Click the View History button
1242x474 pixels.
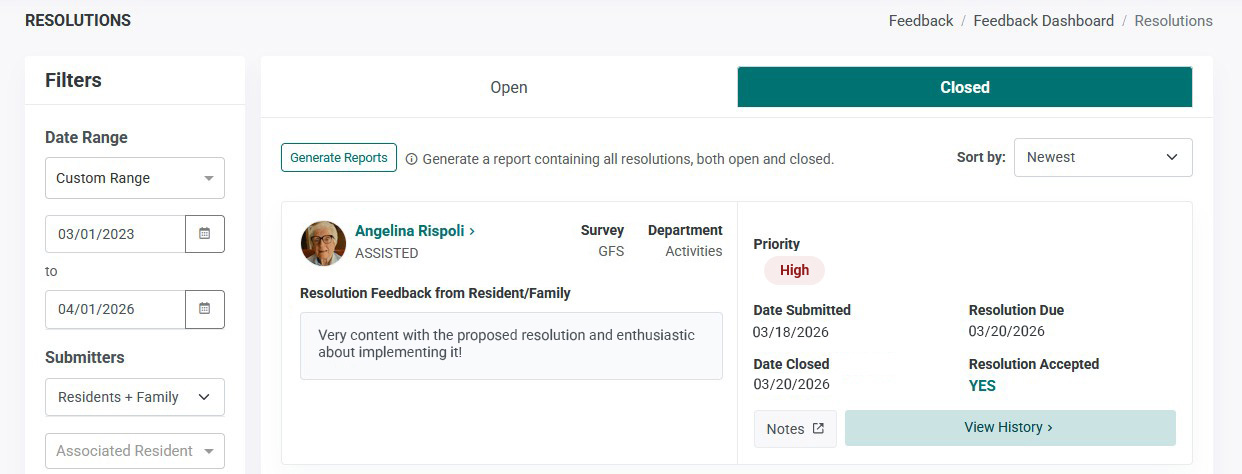(x=1010, y=427)
